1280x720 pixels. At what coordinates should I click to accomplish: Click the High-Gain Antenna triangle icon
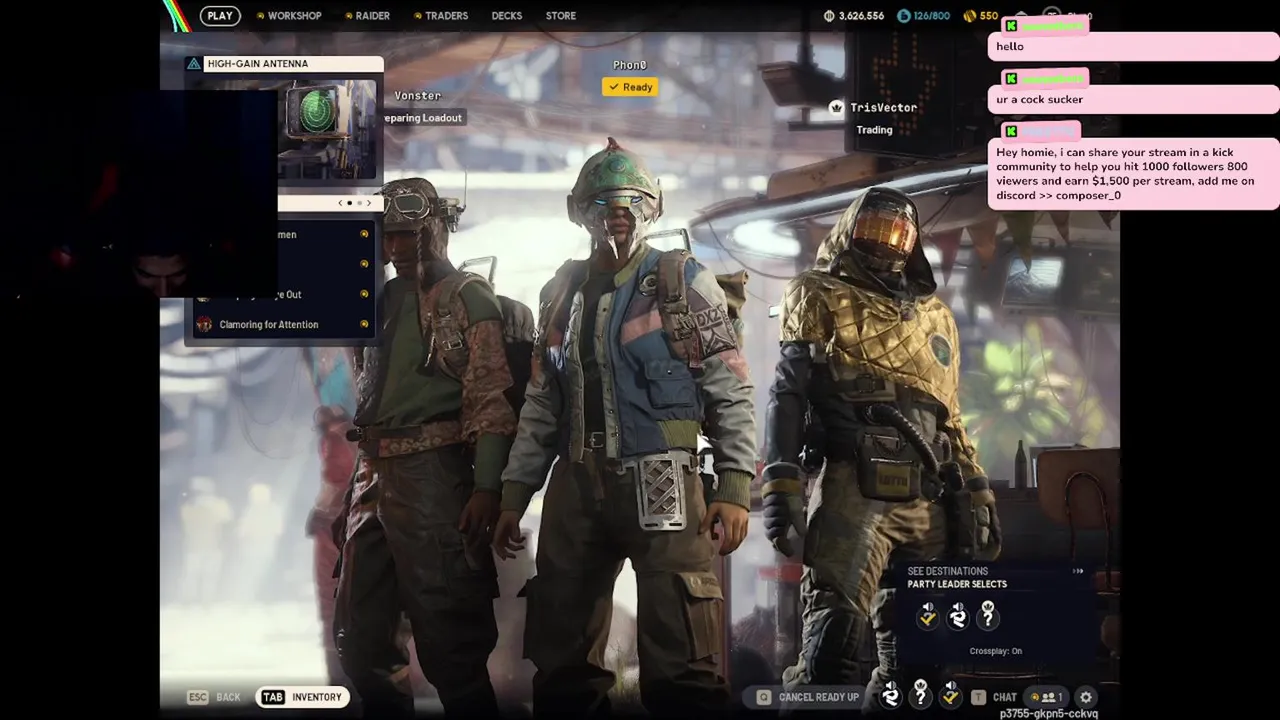[x=194, y=64]
